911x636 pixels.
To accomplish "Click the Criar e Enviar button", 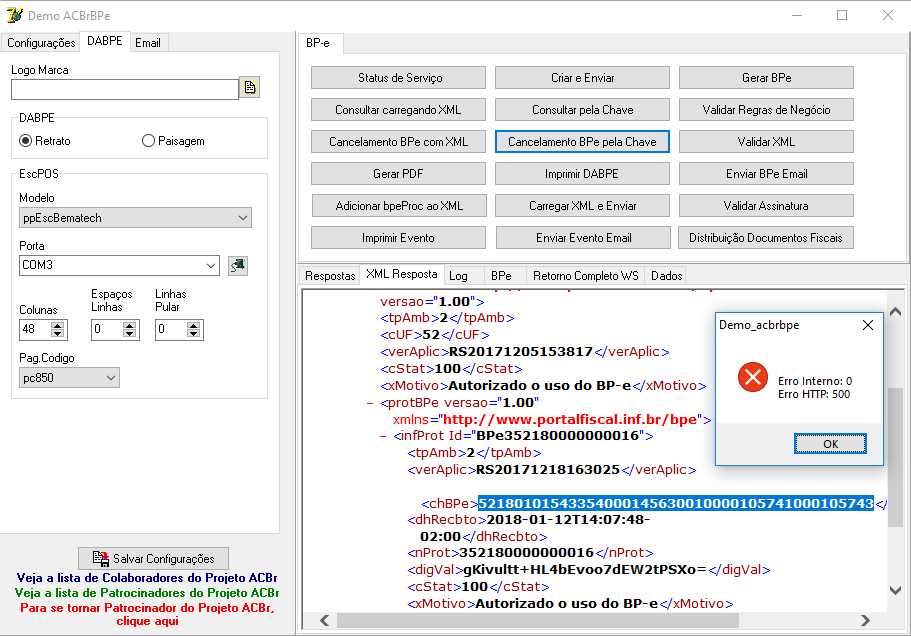I will (x=582, y=78).
